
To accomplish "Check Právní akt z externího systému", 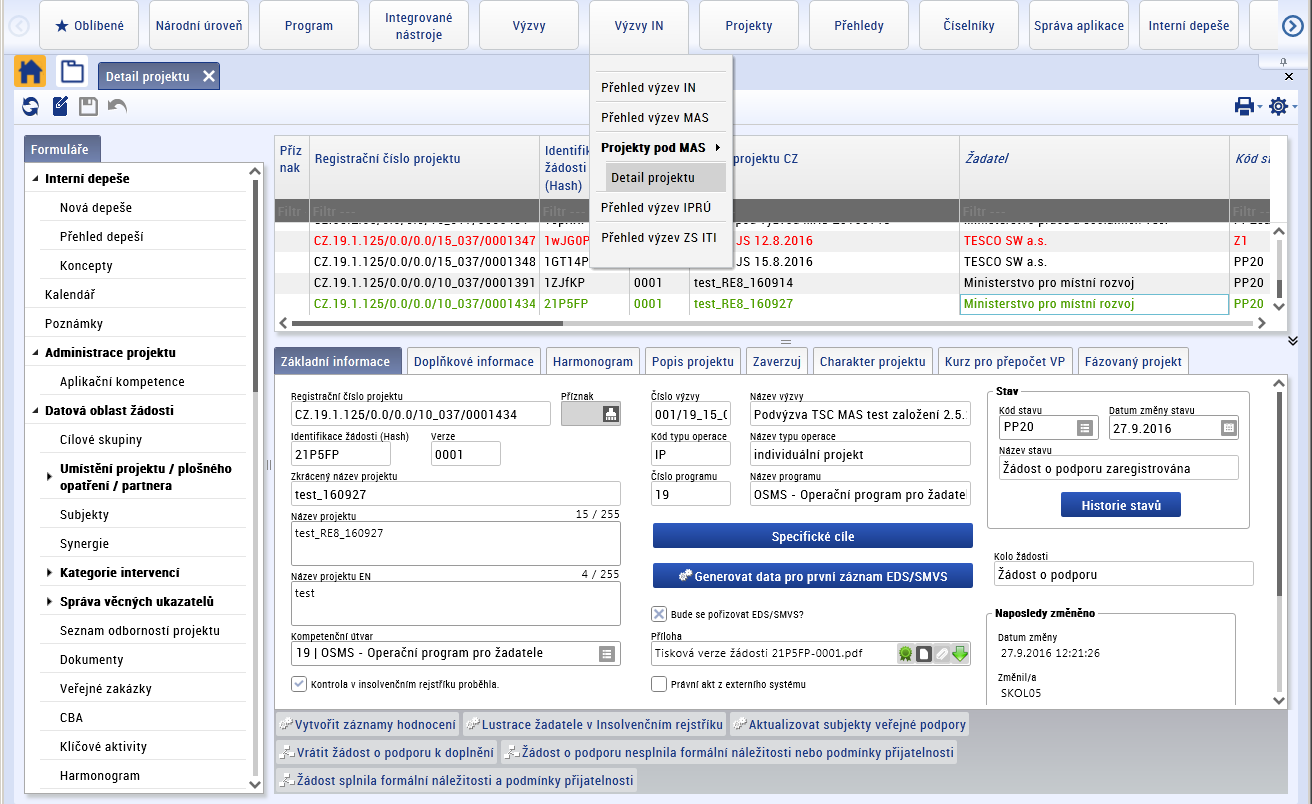I will pos(659,684).
